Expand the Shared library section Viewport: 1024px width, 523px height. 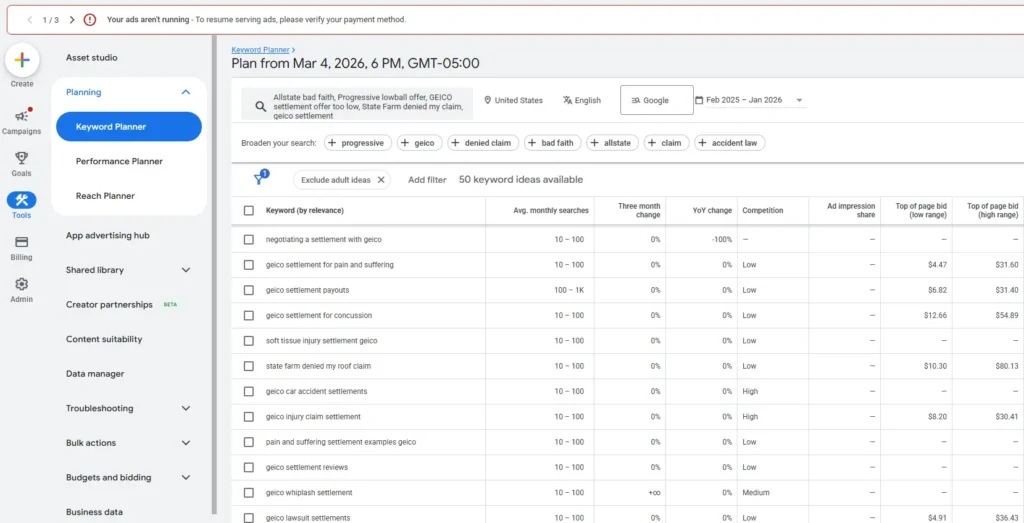pyautogui.click(x=186, y=270)
